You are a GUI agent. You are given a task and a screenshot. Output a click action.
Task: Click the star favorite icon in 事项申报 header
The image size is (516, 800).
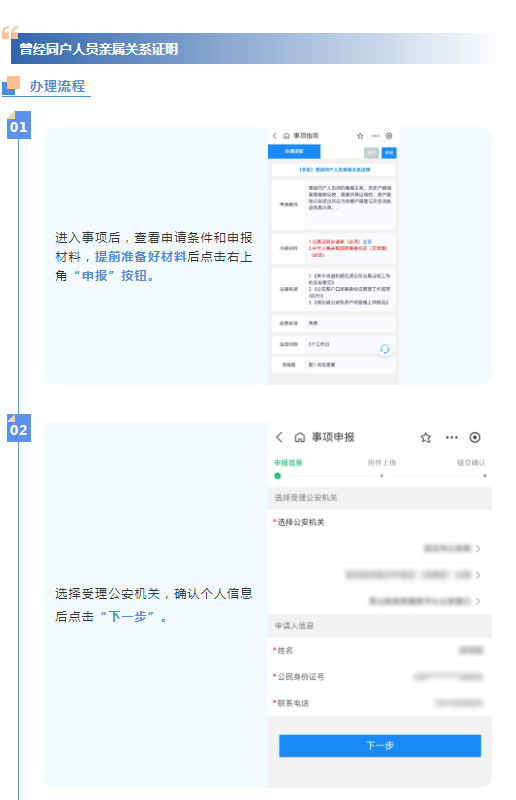(x=426, y=437)
